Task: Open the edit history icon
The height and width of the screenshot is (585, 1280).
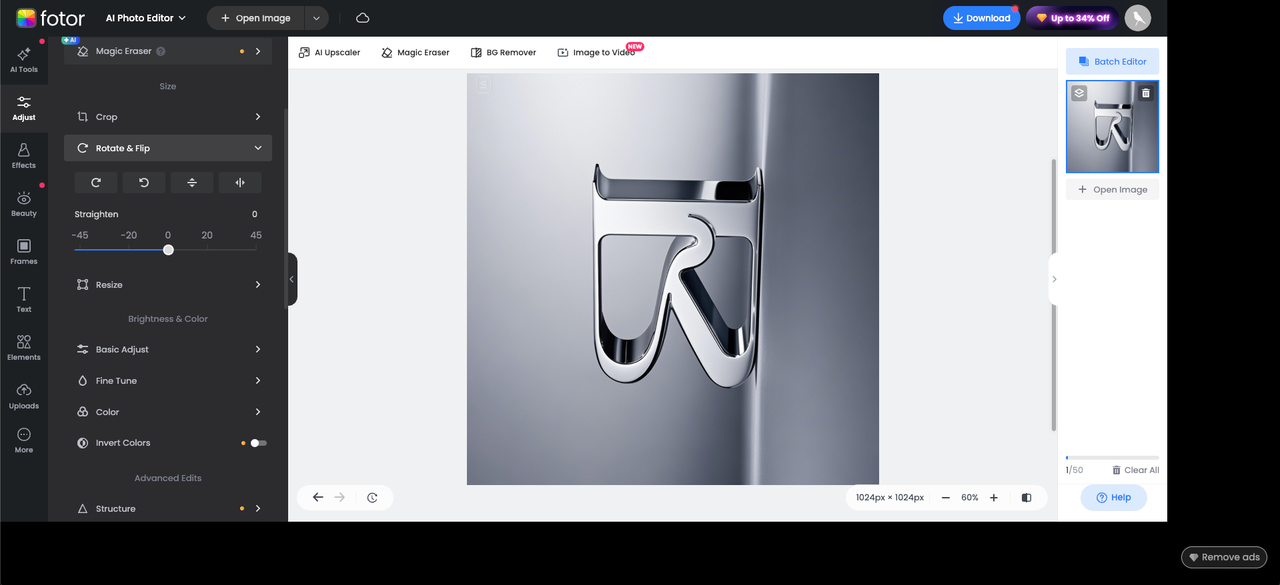Action: (x=372, y=497)
